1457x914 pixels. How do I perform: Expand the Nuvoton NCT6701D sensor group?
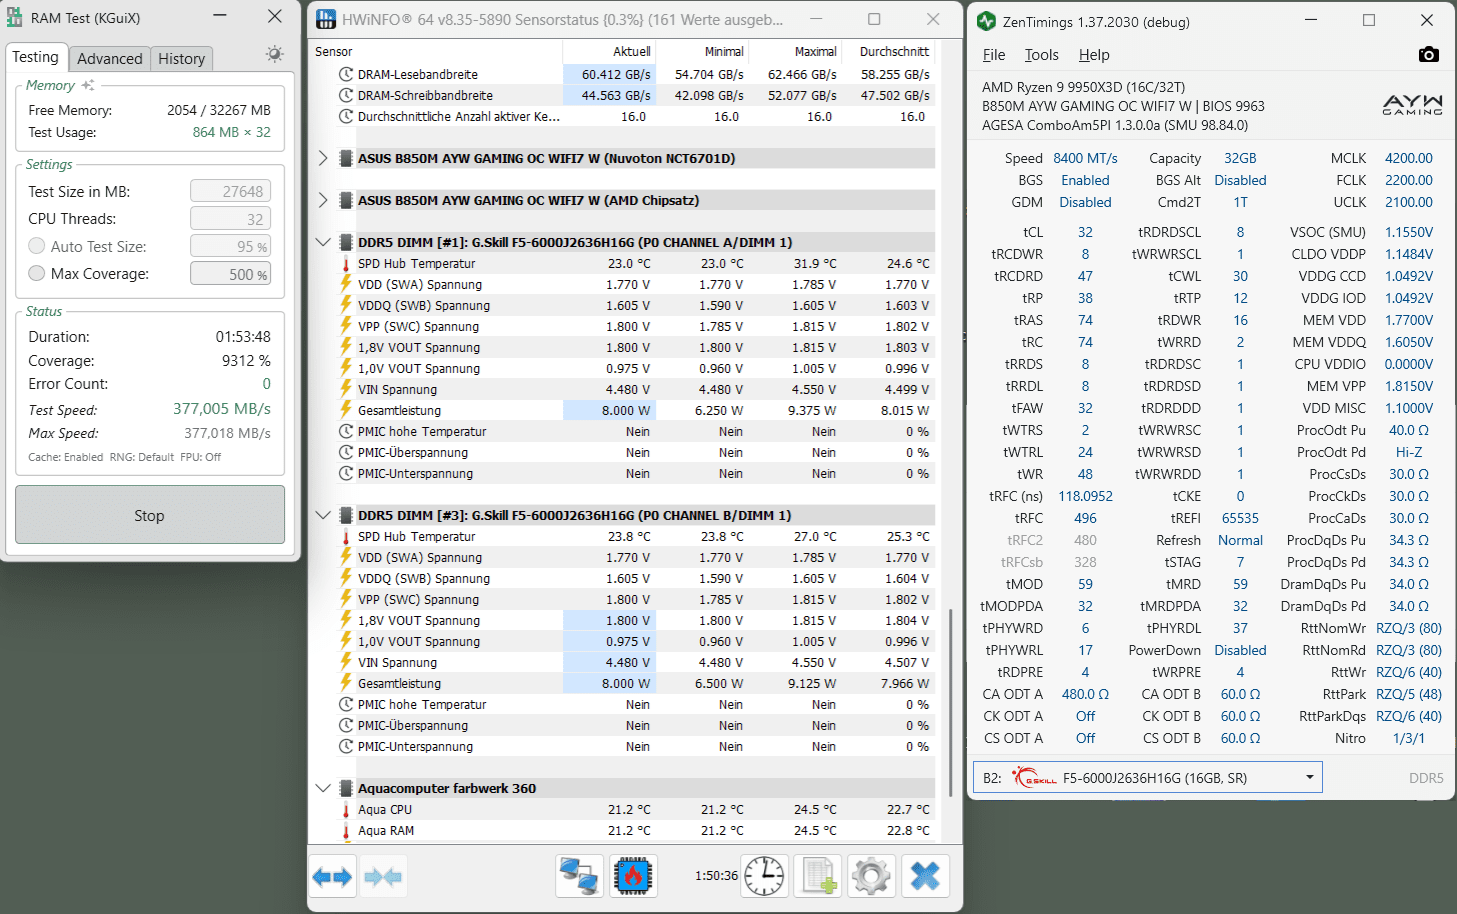coord(322,158)
